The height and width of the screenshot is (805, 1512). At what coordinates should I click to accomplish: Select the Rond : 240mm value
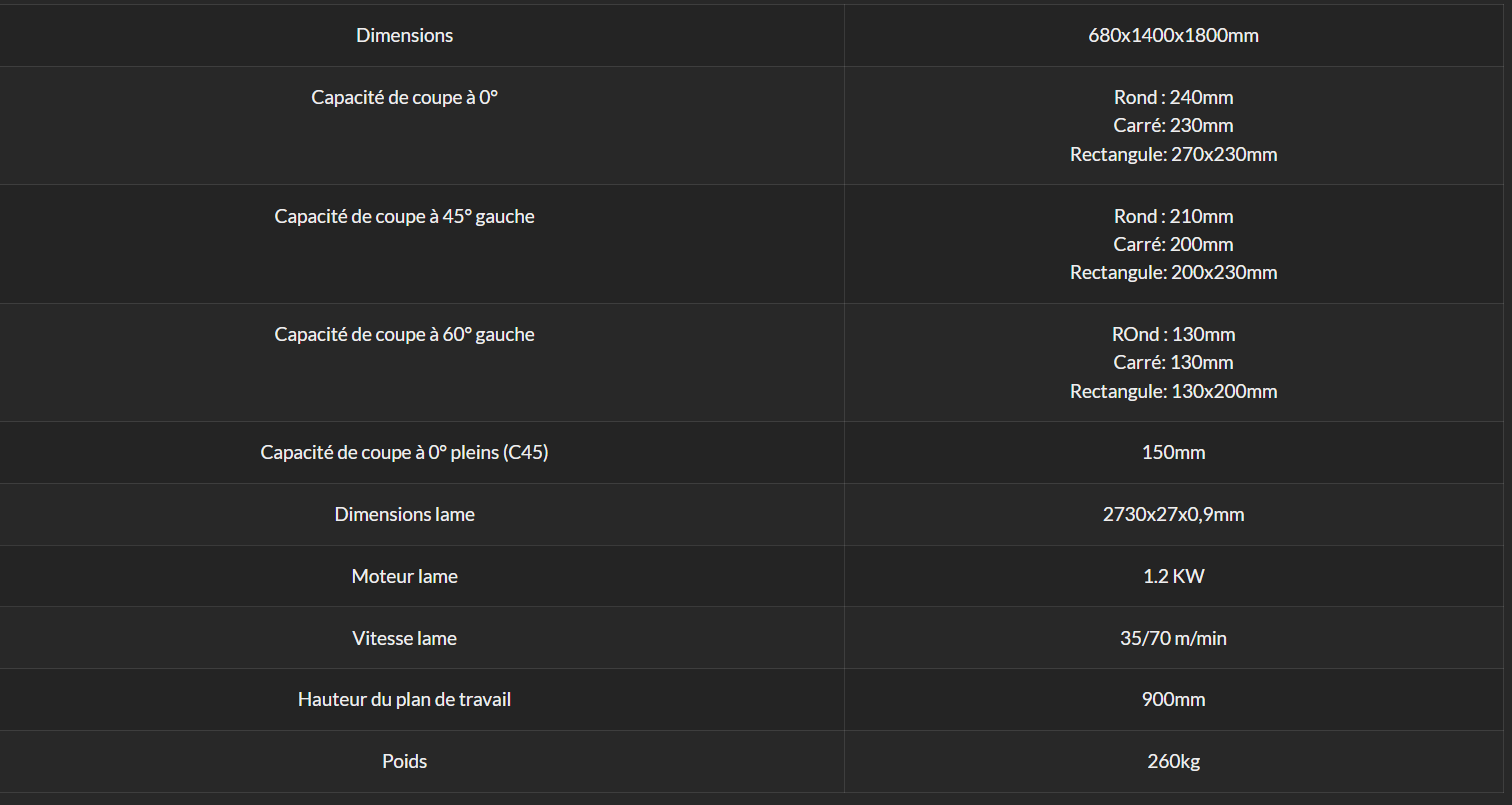pyautogui.click(x=1173, y=98)
